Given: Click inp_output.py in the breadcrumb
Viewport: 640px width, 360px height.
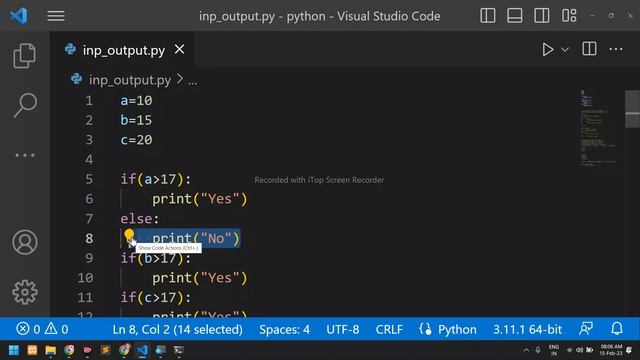Looking at the screenshot, I should pyautogui.click(x=130, y=80).
